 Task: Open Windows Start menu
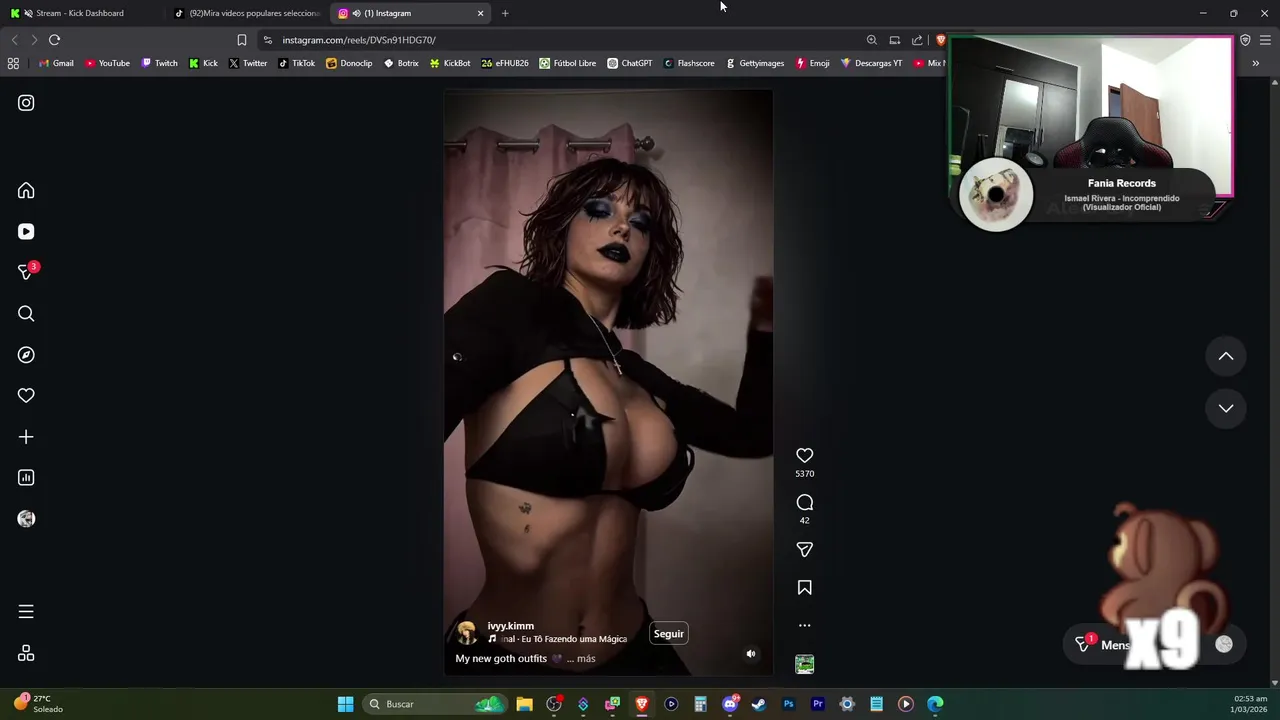point(345,704)
